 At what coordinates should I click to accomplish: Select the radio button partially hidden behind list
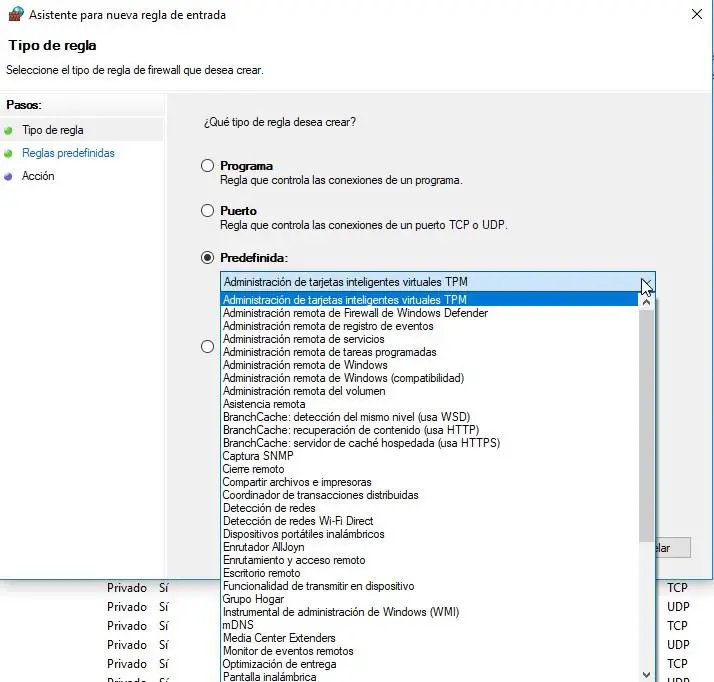207,347
